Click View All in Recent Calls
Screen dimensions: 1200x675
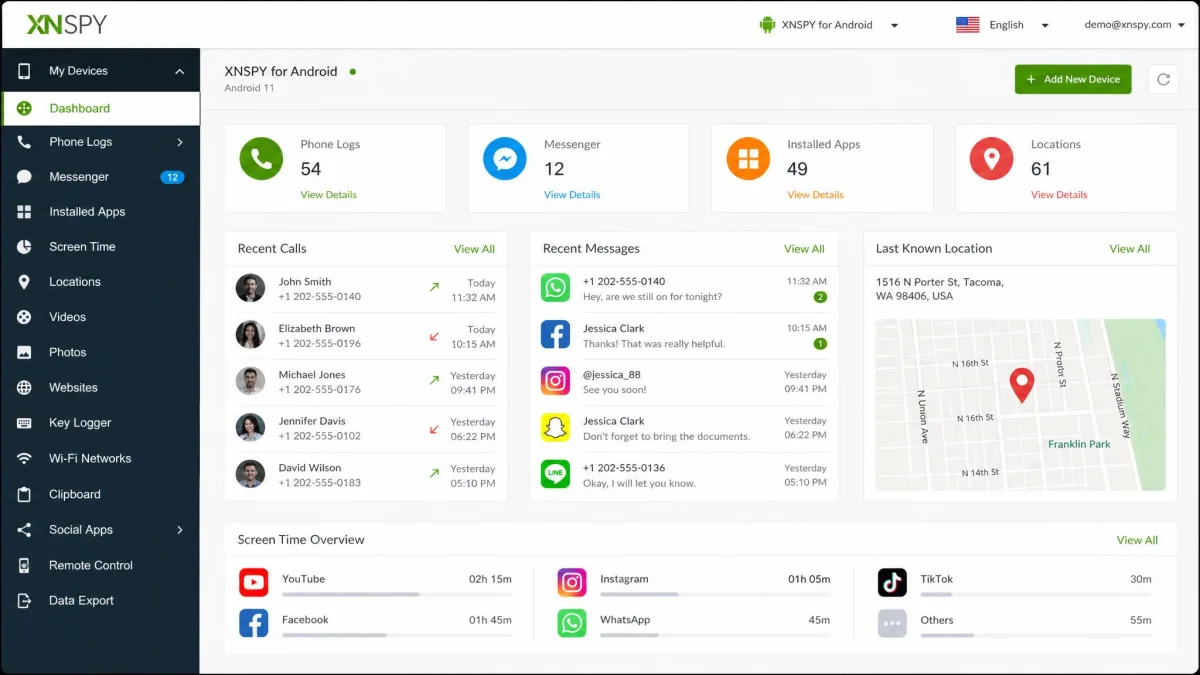tap(474, 249)
